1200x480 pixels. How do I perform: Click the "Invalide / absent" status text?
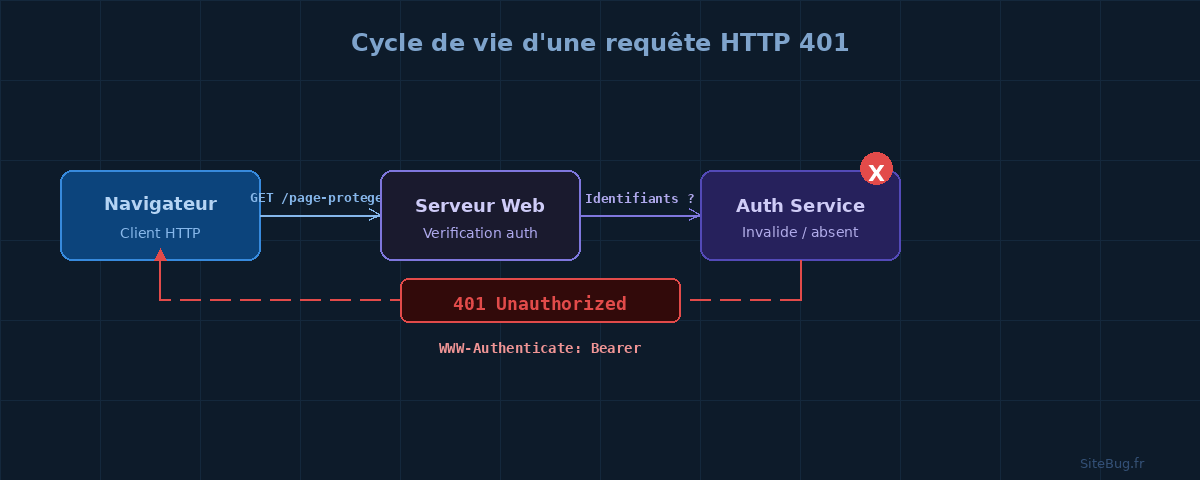[800, 233]
